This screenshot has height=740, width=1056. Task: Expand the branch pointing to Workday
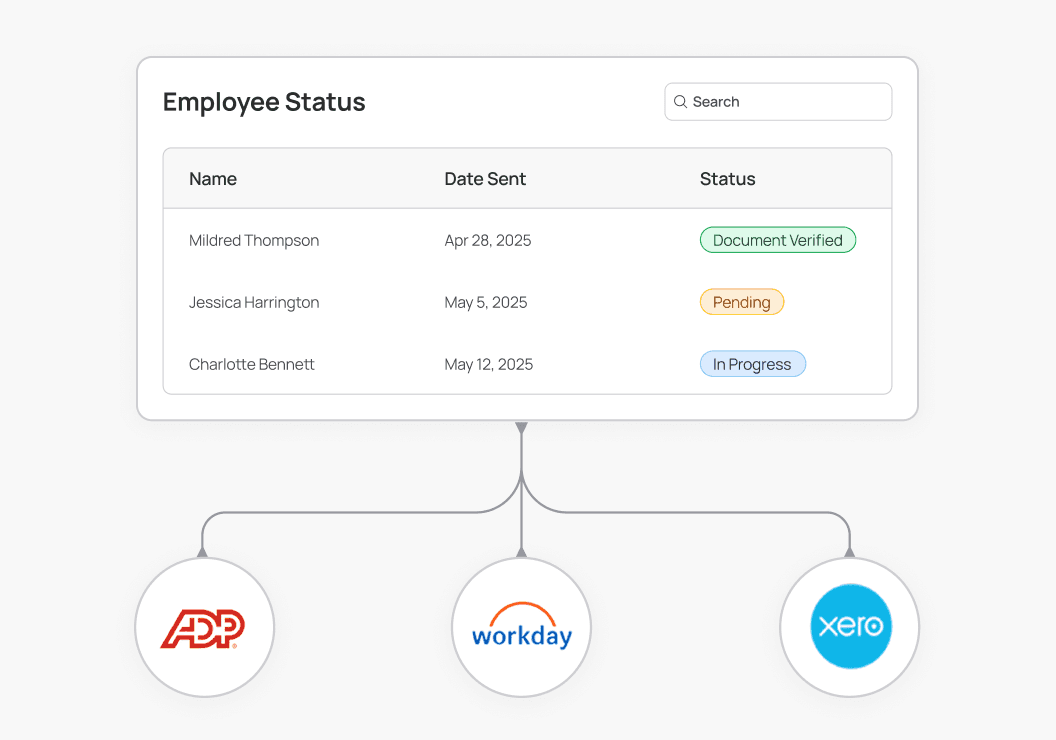click(x=521, y=550)
